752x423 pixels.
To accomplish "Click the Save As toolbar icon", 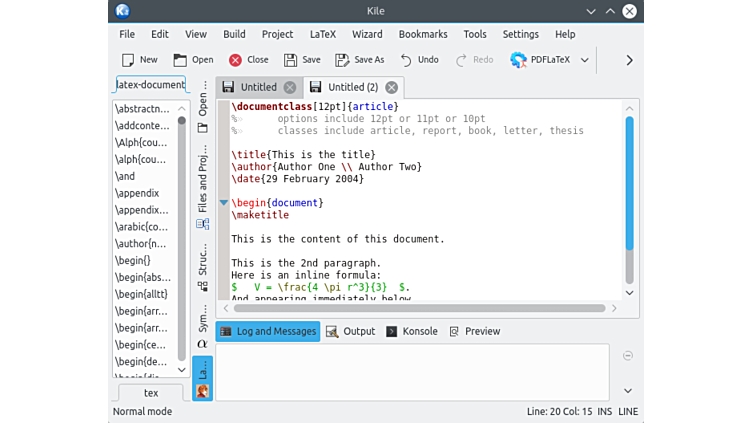I will click(x=341, y=60).
